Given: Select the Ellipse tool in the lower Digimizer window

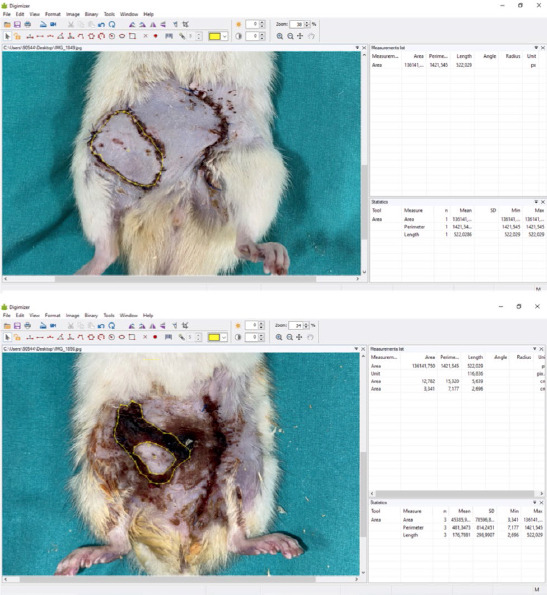Looking at the screenshot, I should click(x=121, y=337).
